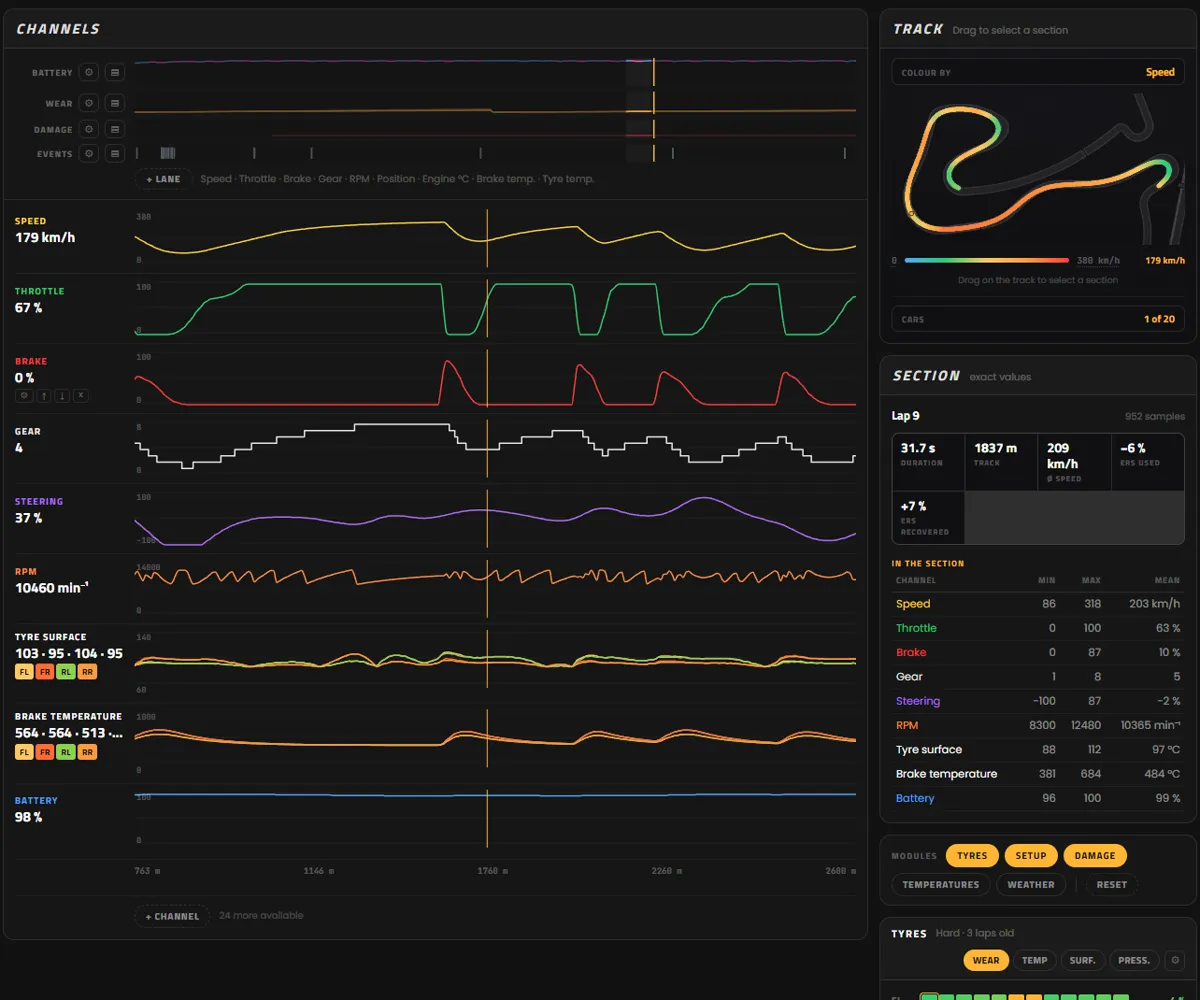The image size is (1200, 1000).
Task: Click Tyre surface row in section table
Action: pos(1038,749)
